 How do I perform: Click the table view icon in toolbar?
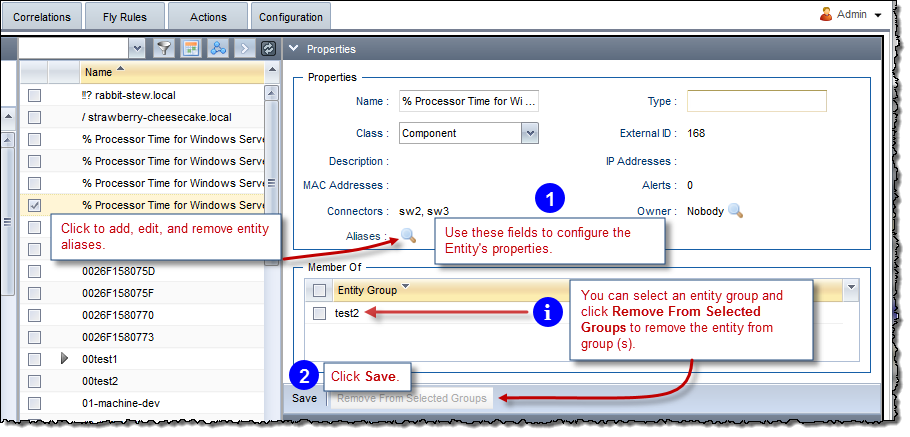(x=191, y=48)
